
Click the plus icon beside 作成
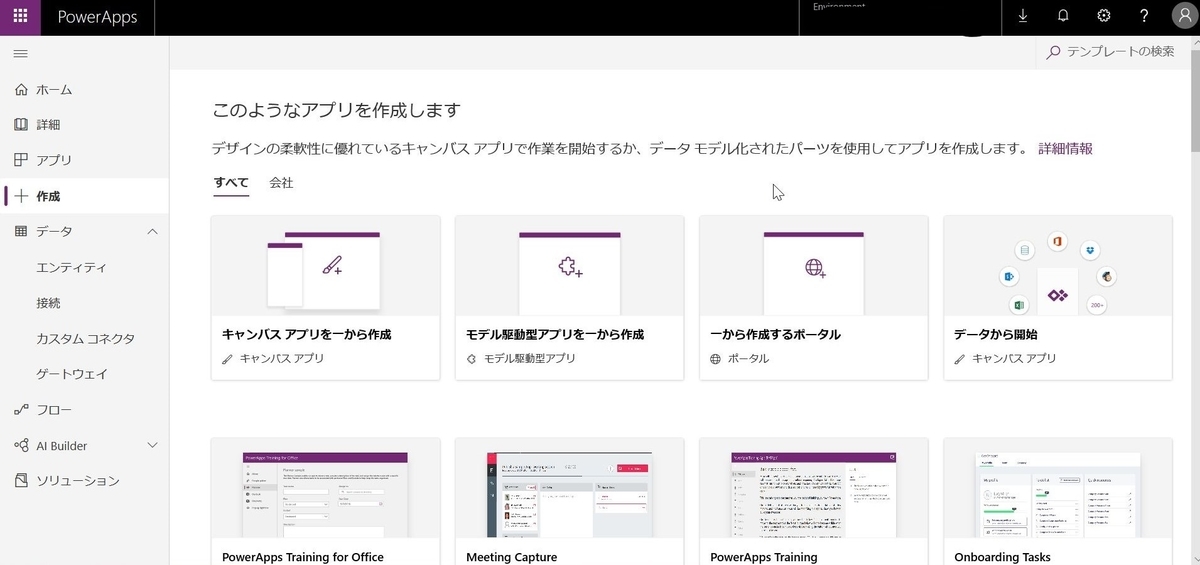coord(21,196)
